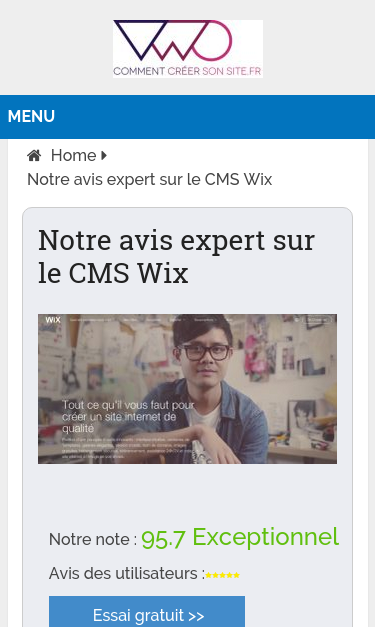Click the last yellow star
375x627 pixels.
(x=236, y=575)
